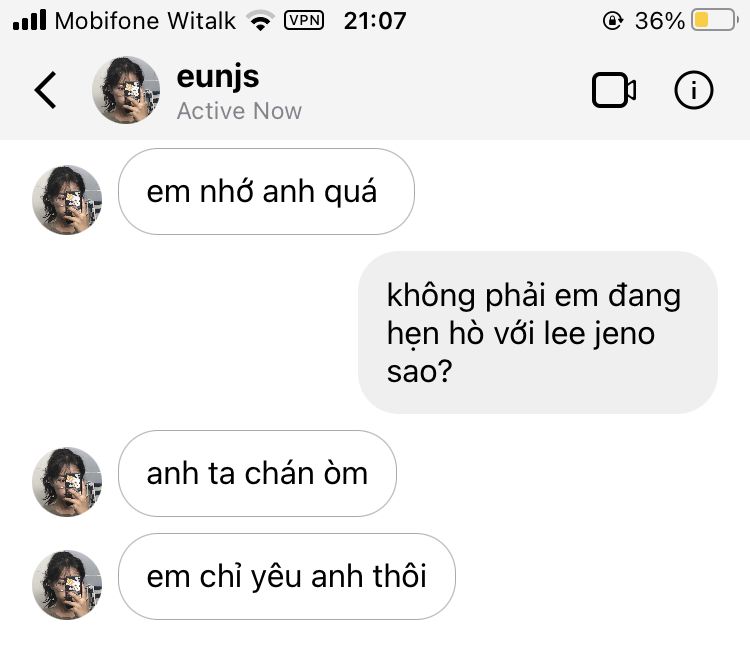Tap the eunjs username in the header
This screenshot has width=750, height=655.
pyautogui.click(x=218, y=77)
